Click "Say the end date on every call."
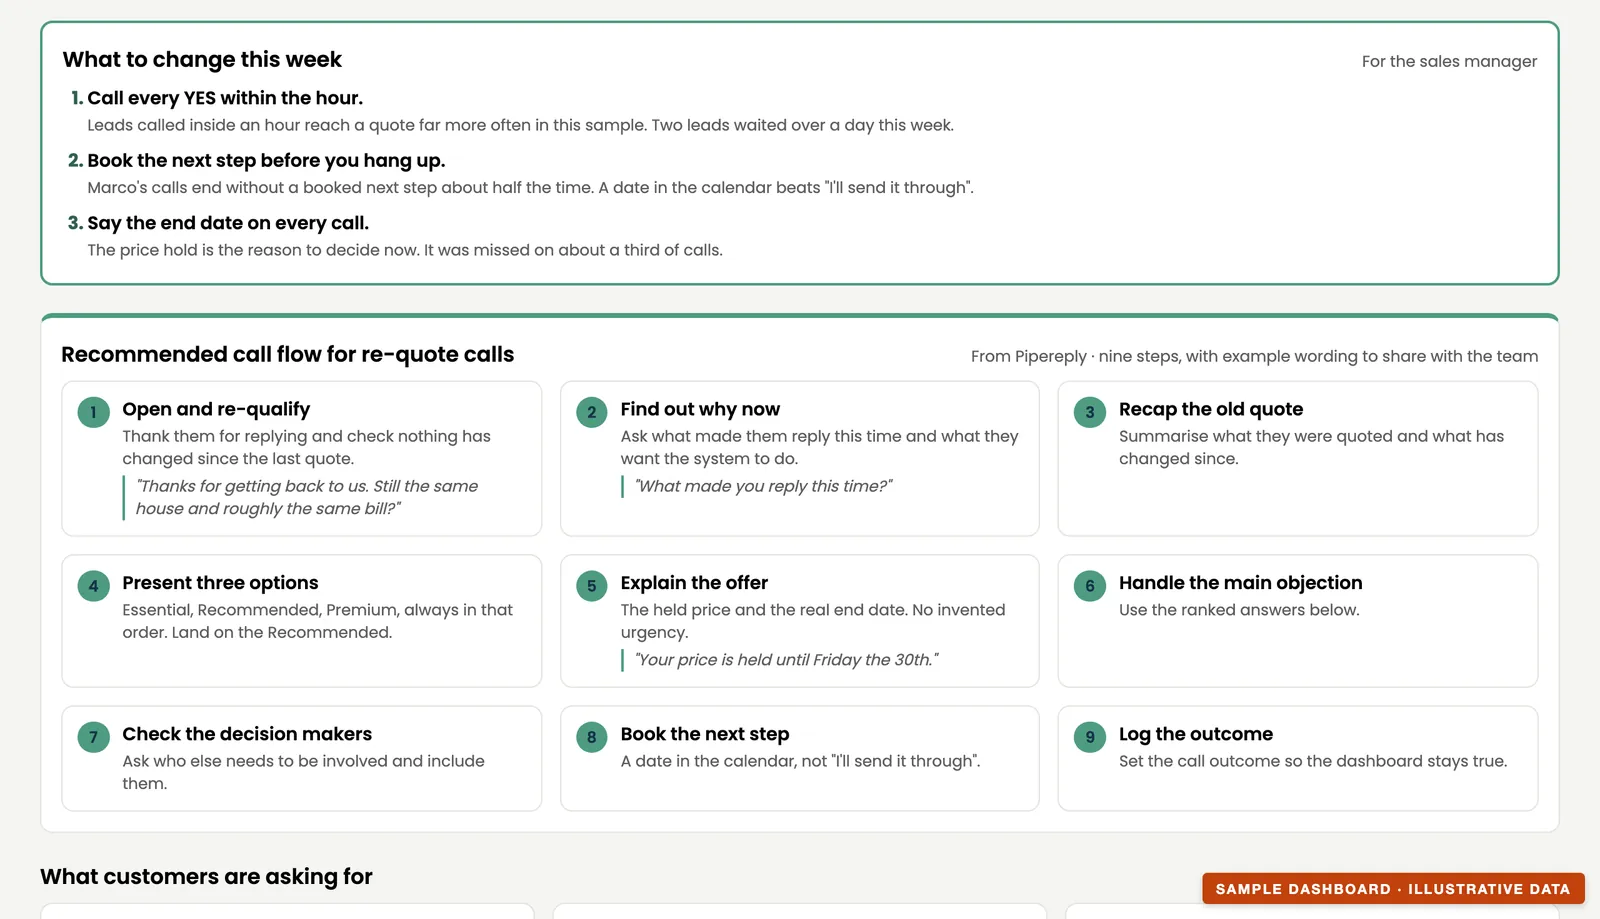The image size is (1600, 919). [x=228, y=223]
